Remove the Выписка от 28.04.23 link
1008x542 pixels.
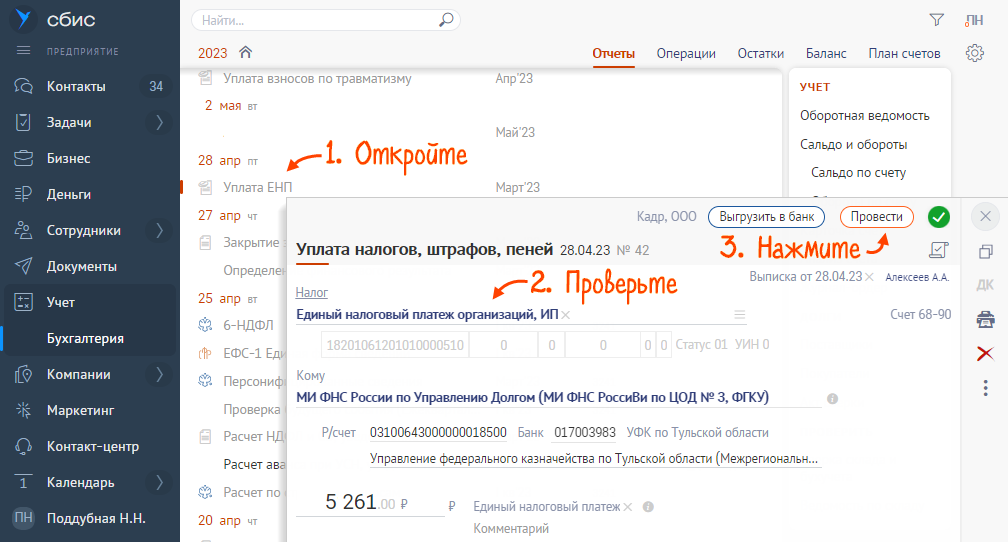(x=869, y=276)
